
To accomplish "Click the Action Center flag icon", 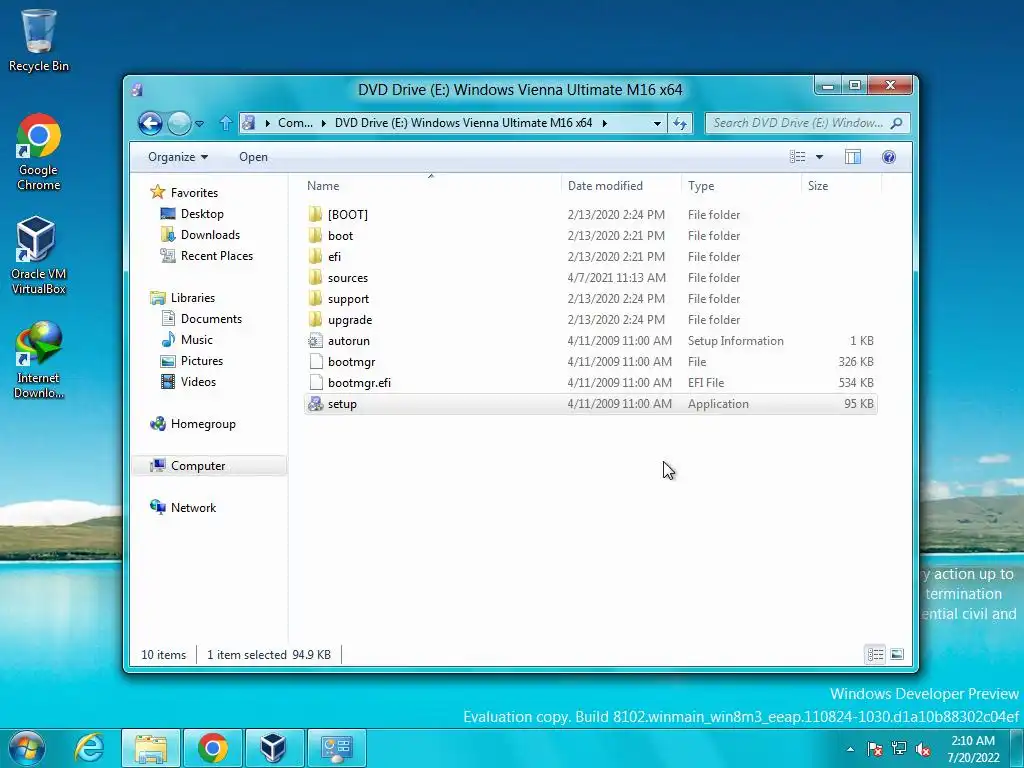I will (874, 749).
